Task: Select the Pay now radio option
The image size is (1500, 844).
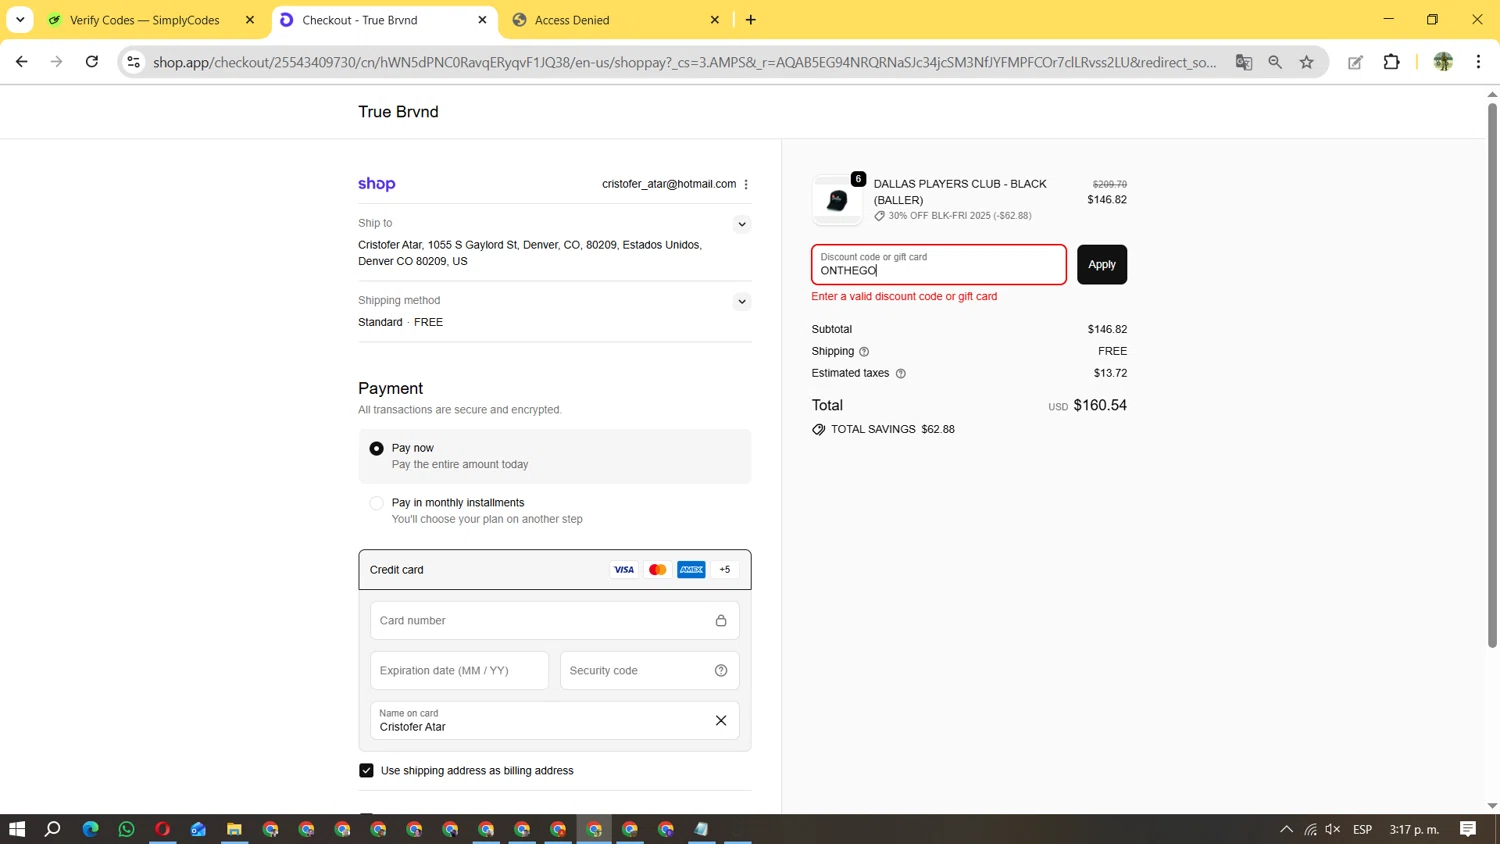Action: coord(376,449)
